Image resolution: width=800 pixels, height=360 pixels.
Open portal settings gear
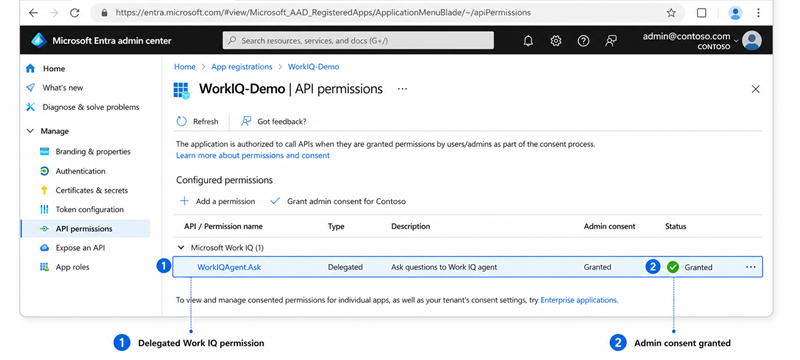(556, 41)
